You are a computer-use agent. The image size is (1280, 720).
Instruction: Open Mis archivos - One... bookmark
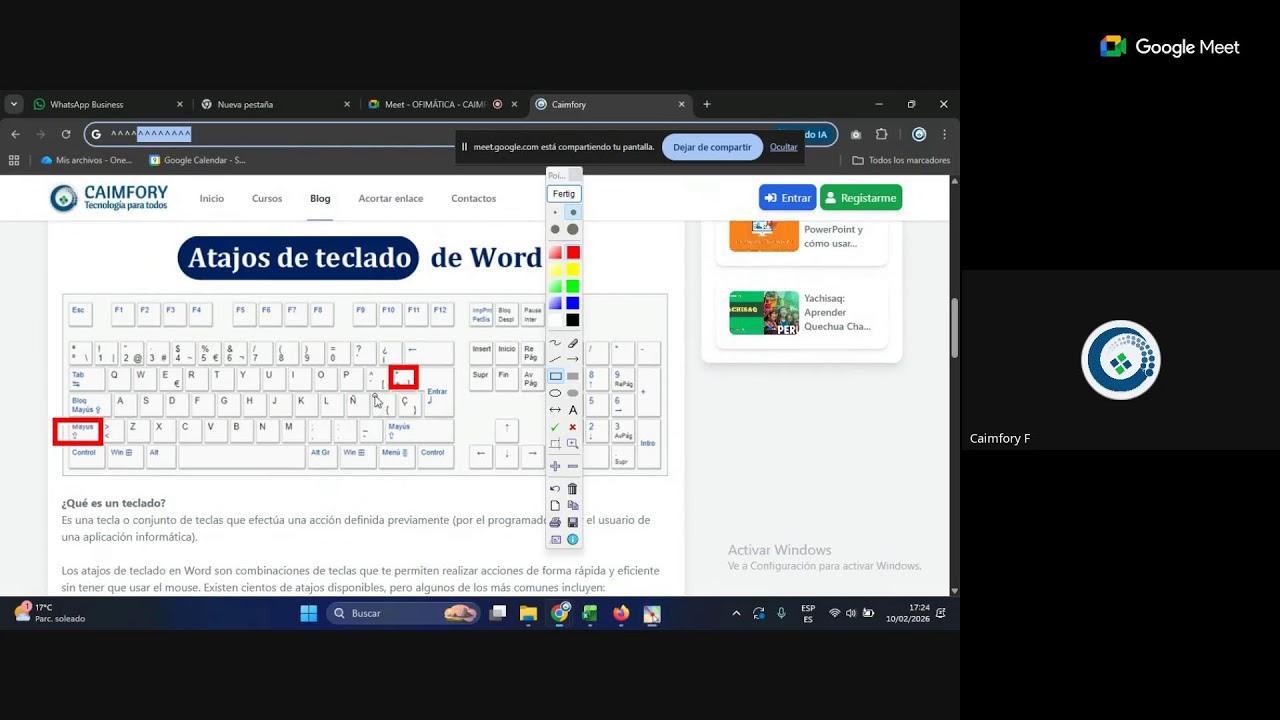[x=86, y=160]
